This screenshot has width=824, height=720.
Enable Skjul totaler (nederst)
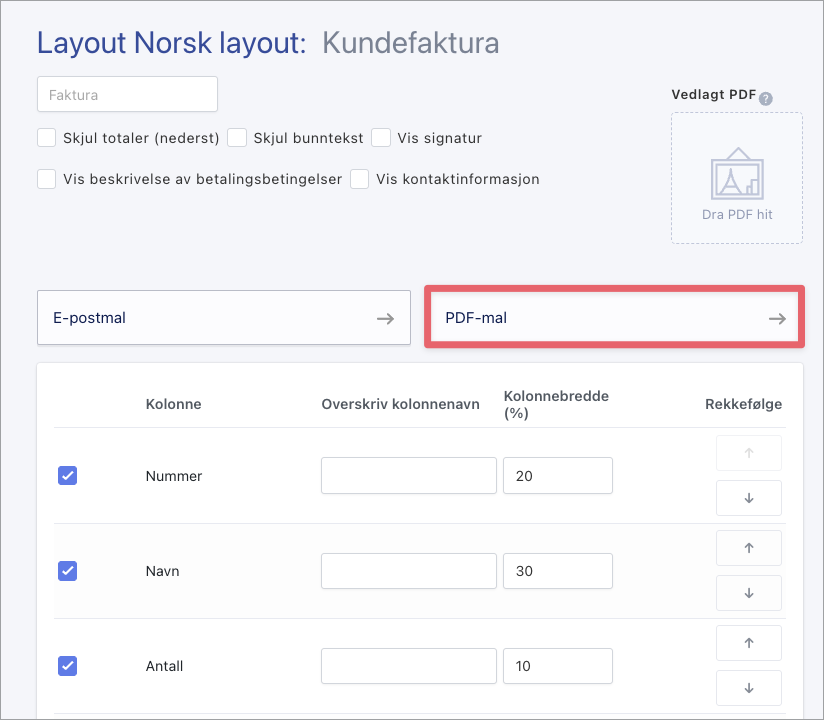pyautogui.click(x=46, y=138)
